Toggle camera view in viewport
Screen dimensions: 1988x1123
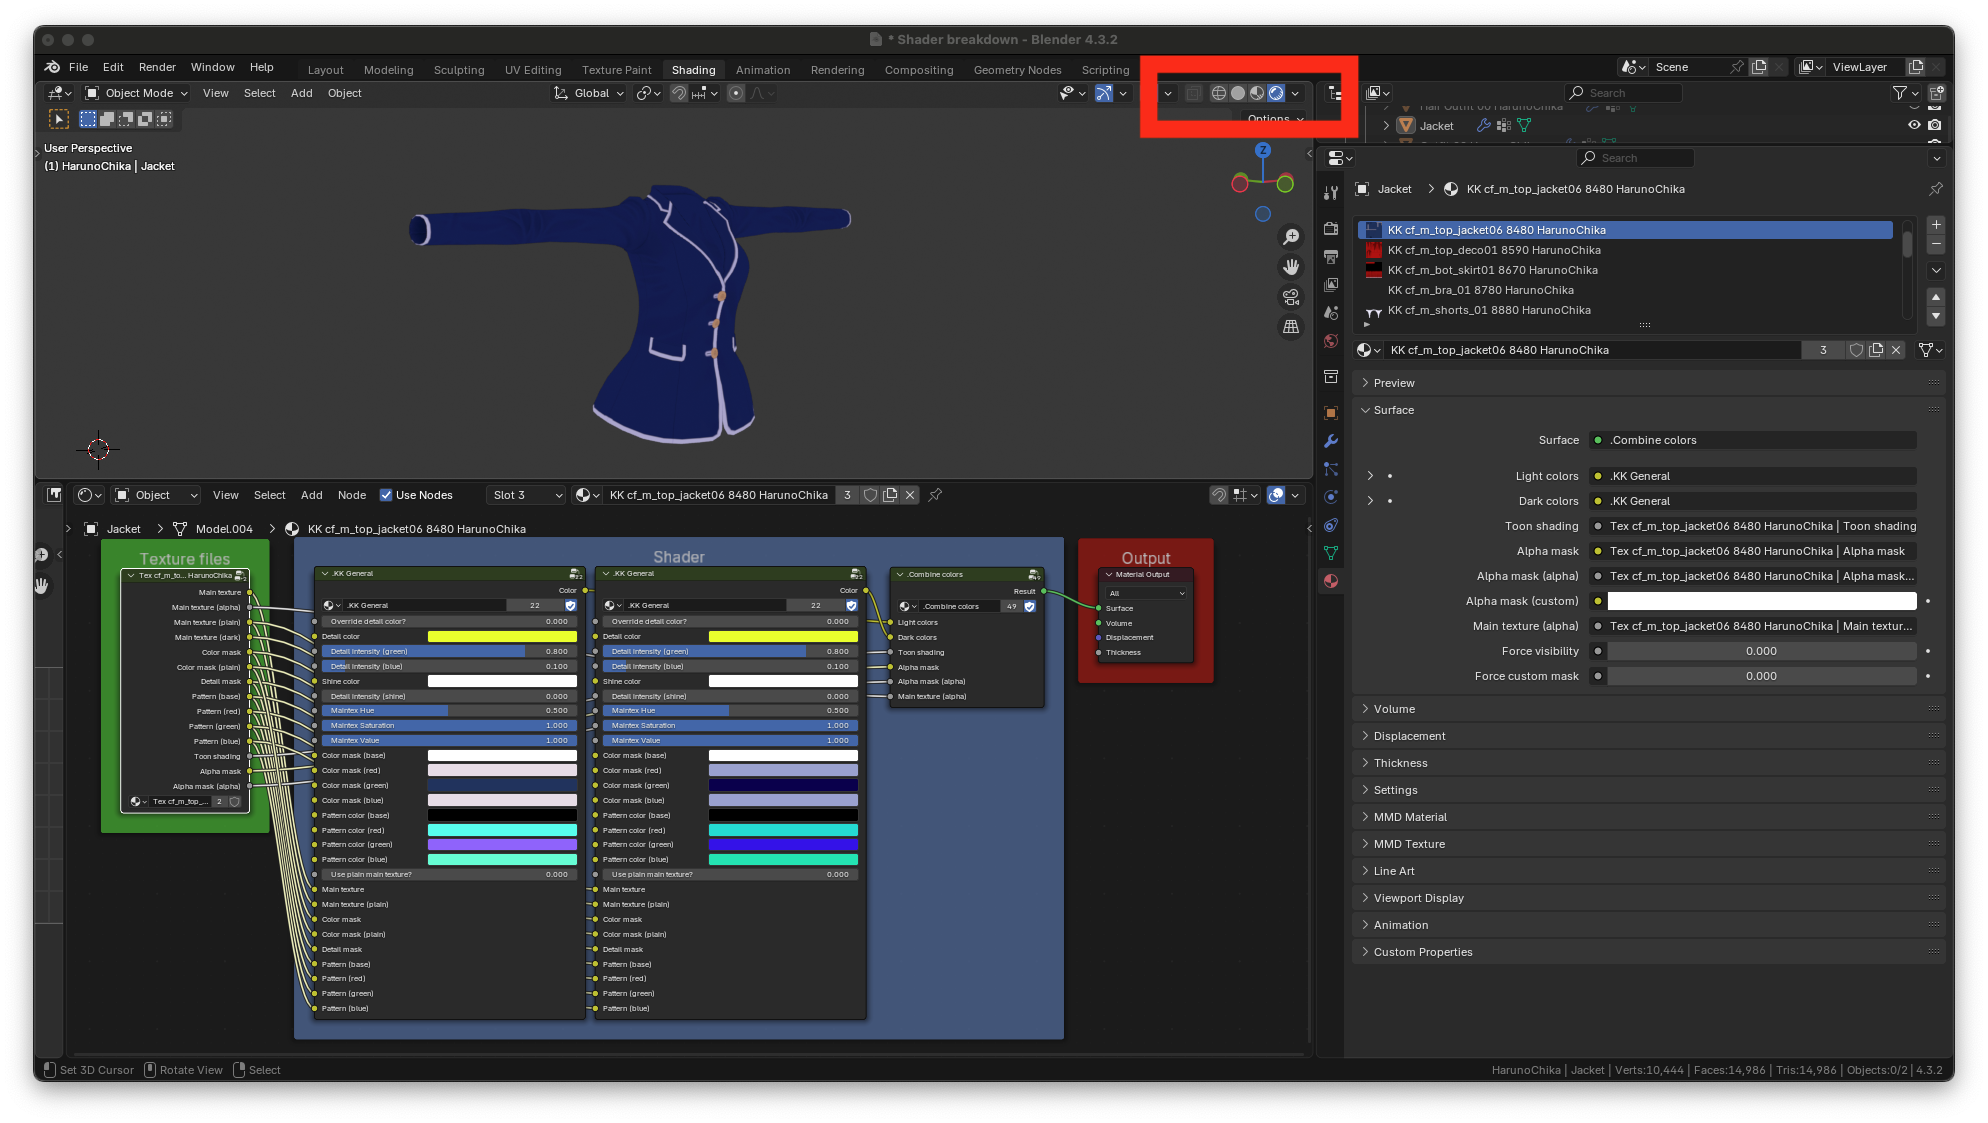[x=1291, y=297]
